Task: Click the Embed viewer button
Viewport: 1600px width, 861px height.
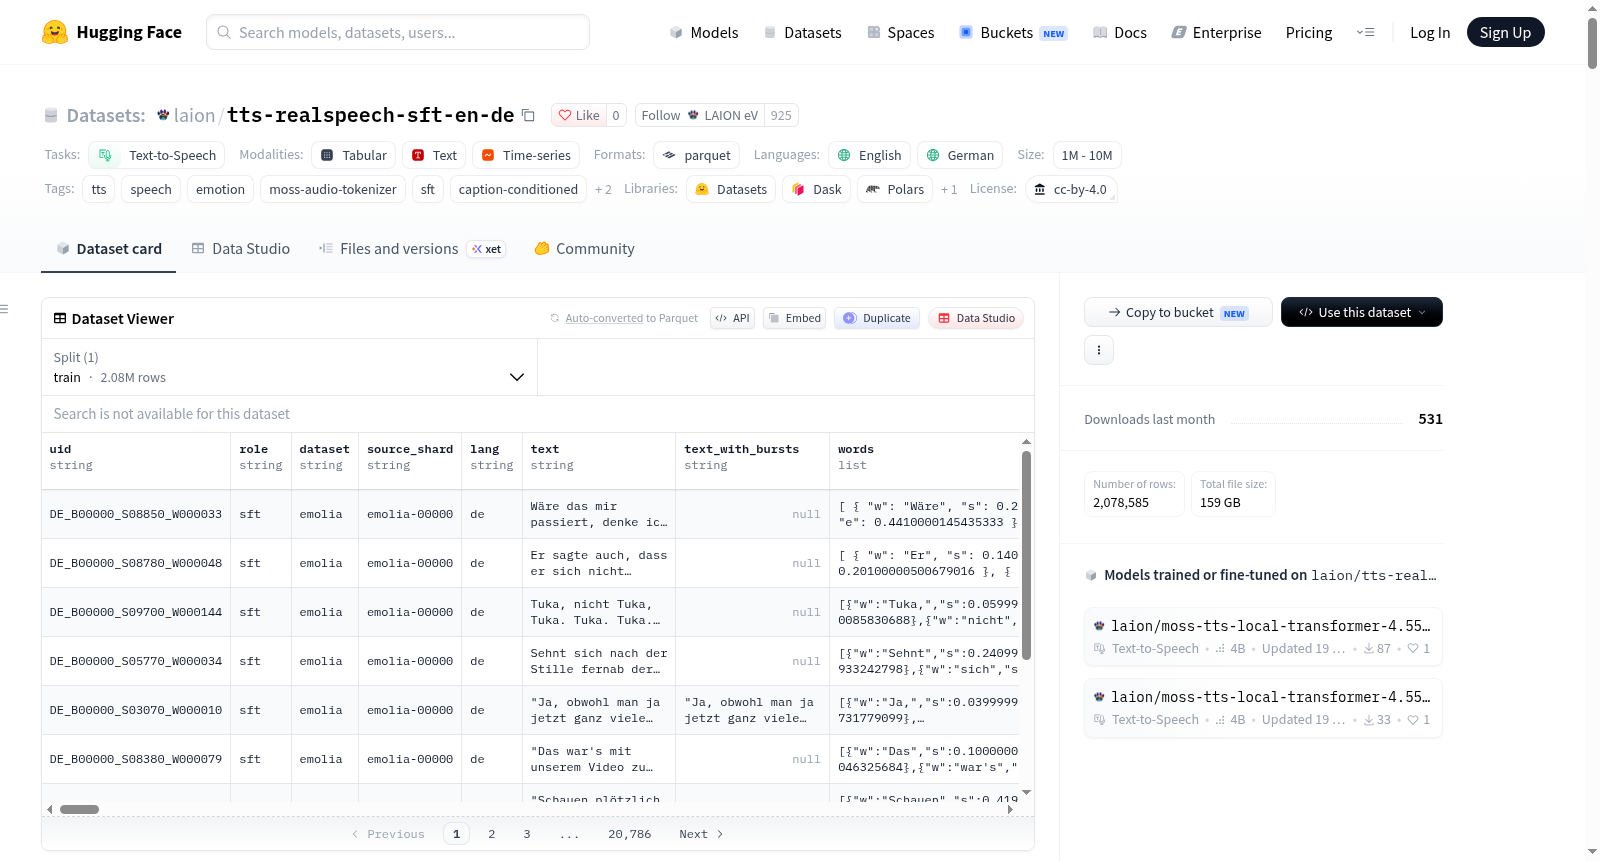Action: [x=794, y=318]
